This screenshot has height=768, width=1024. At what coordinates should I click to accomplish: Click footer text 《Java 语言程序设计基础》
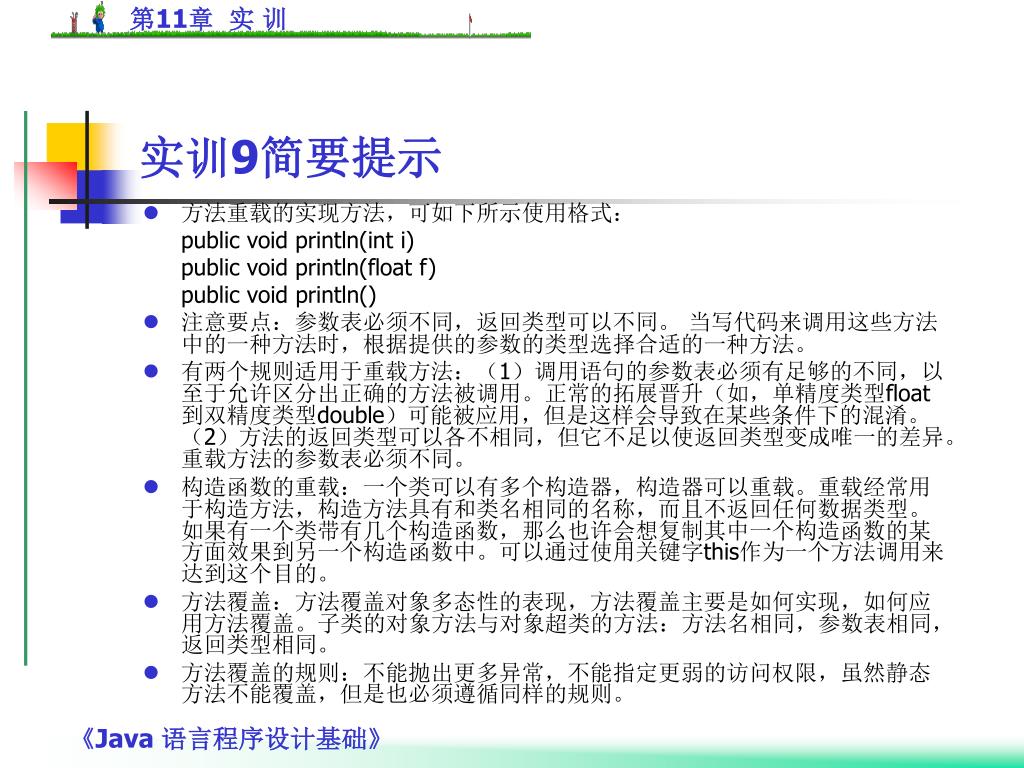tap(231, 739)
